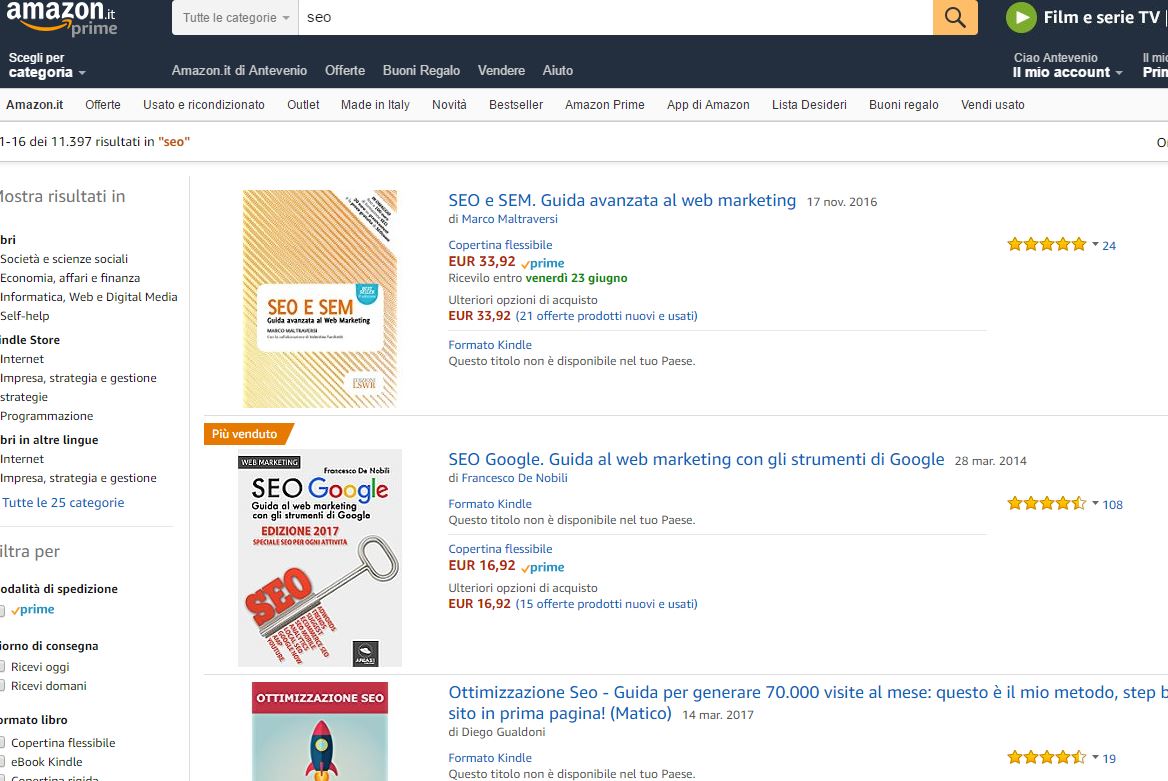1168x781 pixels.
Task: Open Vendere in the top navigation
Action: point(501,71)
